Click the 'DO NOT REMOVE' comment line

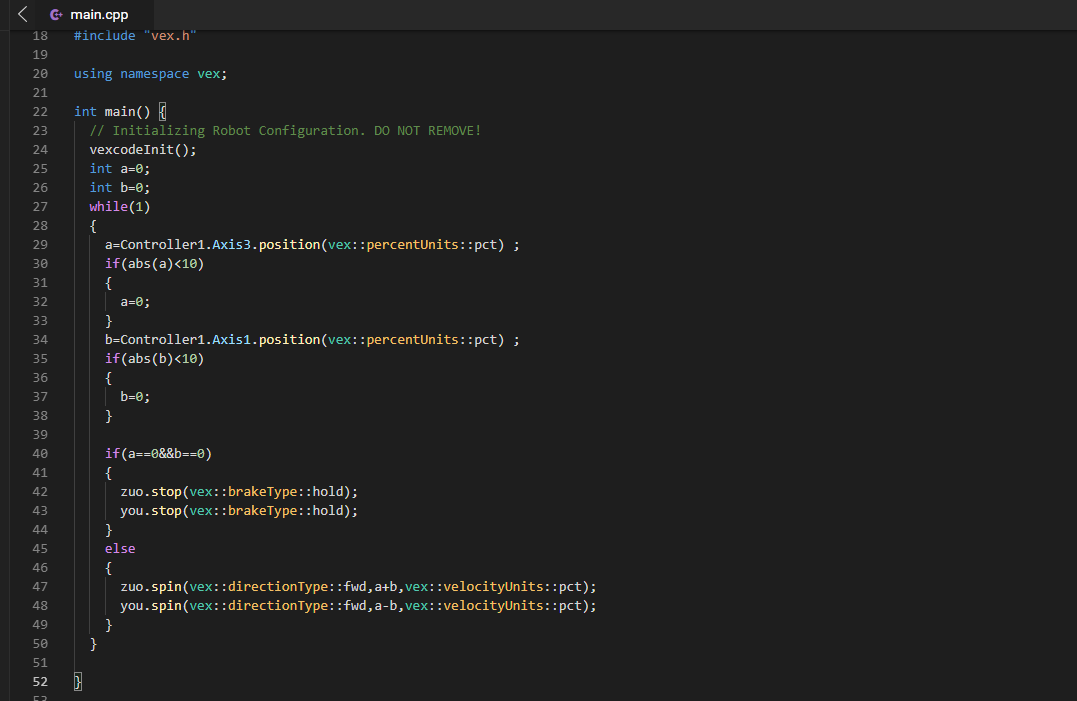click(x=285, y=130)
